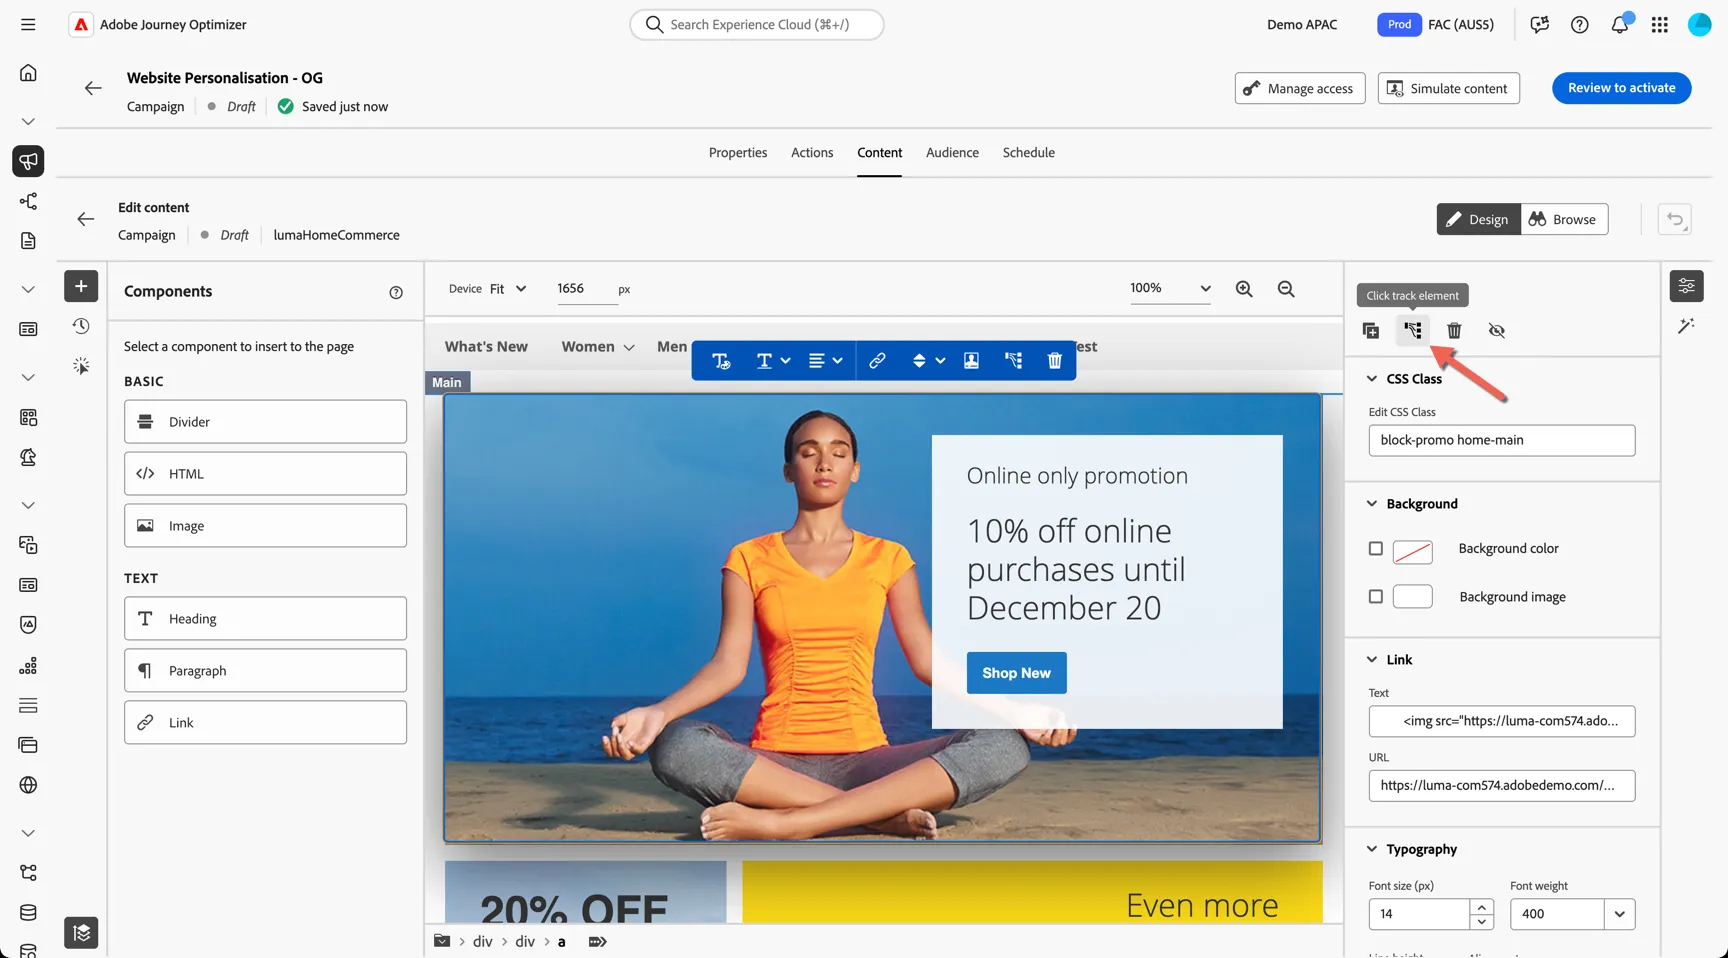
Task: Open the Components help icon
Action: 396,292
